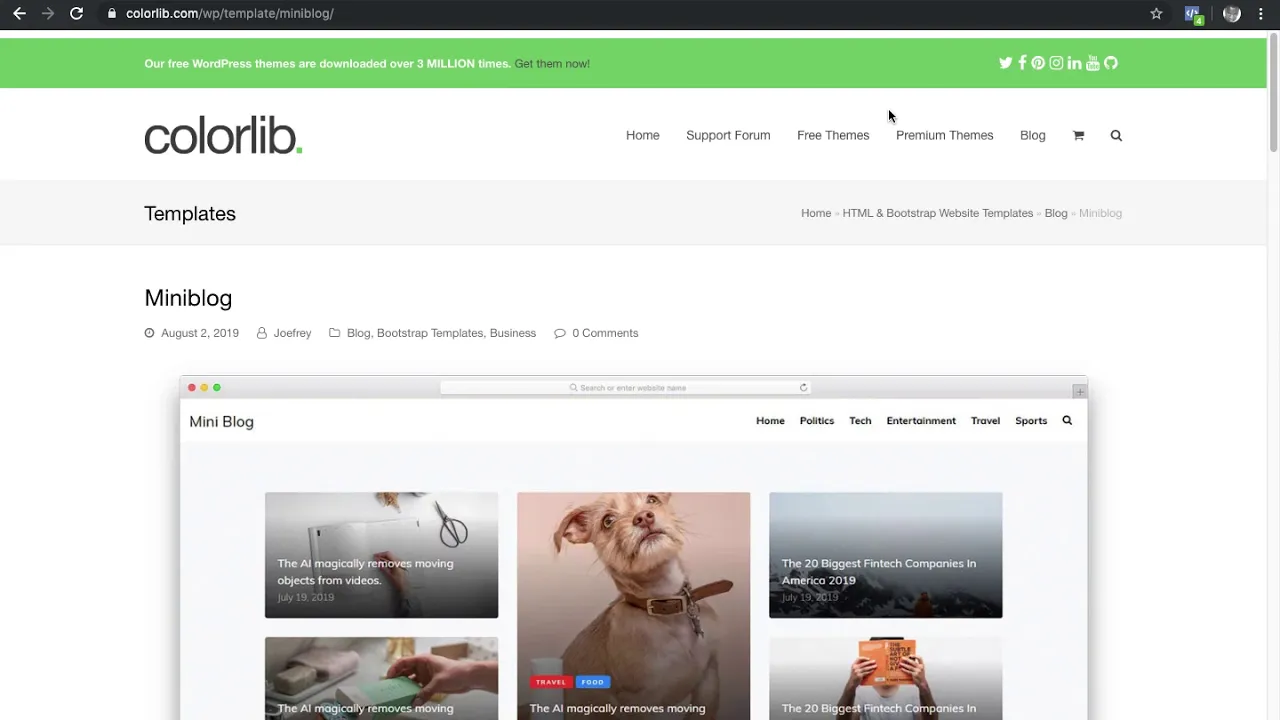Click the FOOD tag in the preview
The width and height of the screenshot is (1280, 720).
point(593,682)
